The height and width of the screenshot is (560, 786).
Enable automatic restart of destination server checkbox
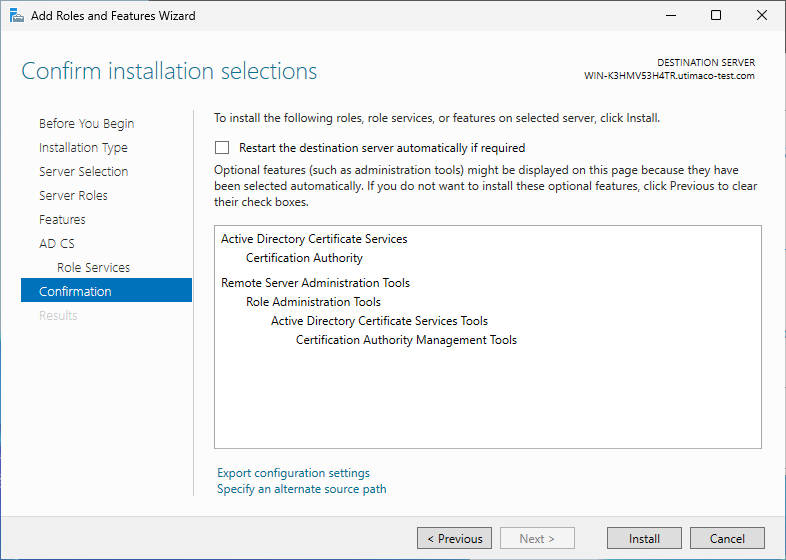(x=222, y=147)
